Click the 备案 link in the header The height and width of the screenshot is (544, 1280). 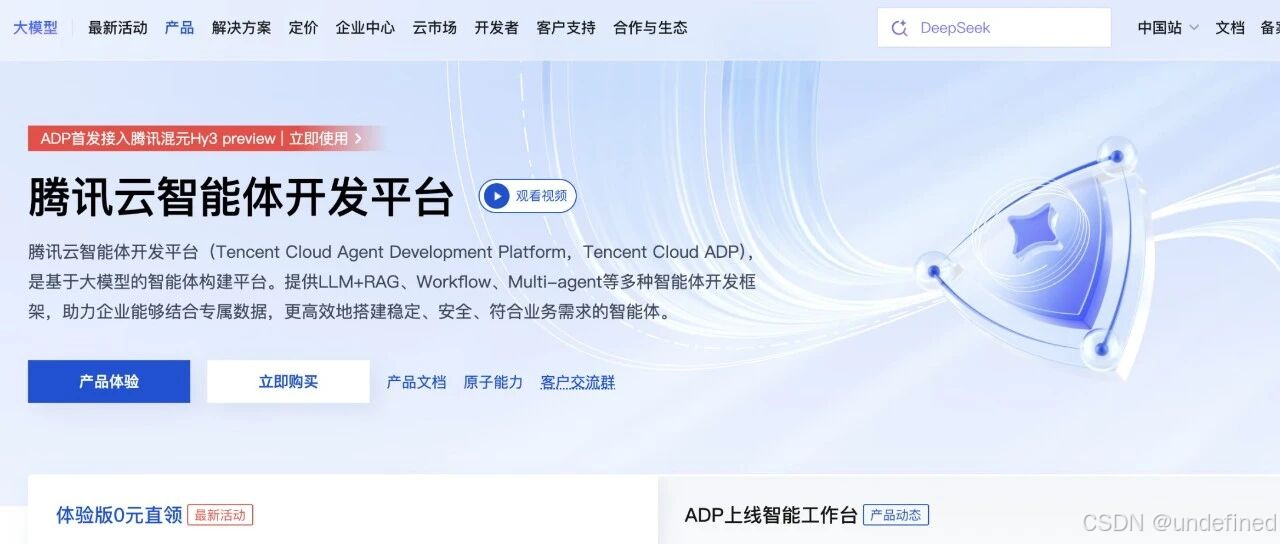[x=1270, y=28]
